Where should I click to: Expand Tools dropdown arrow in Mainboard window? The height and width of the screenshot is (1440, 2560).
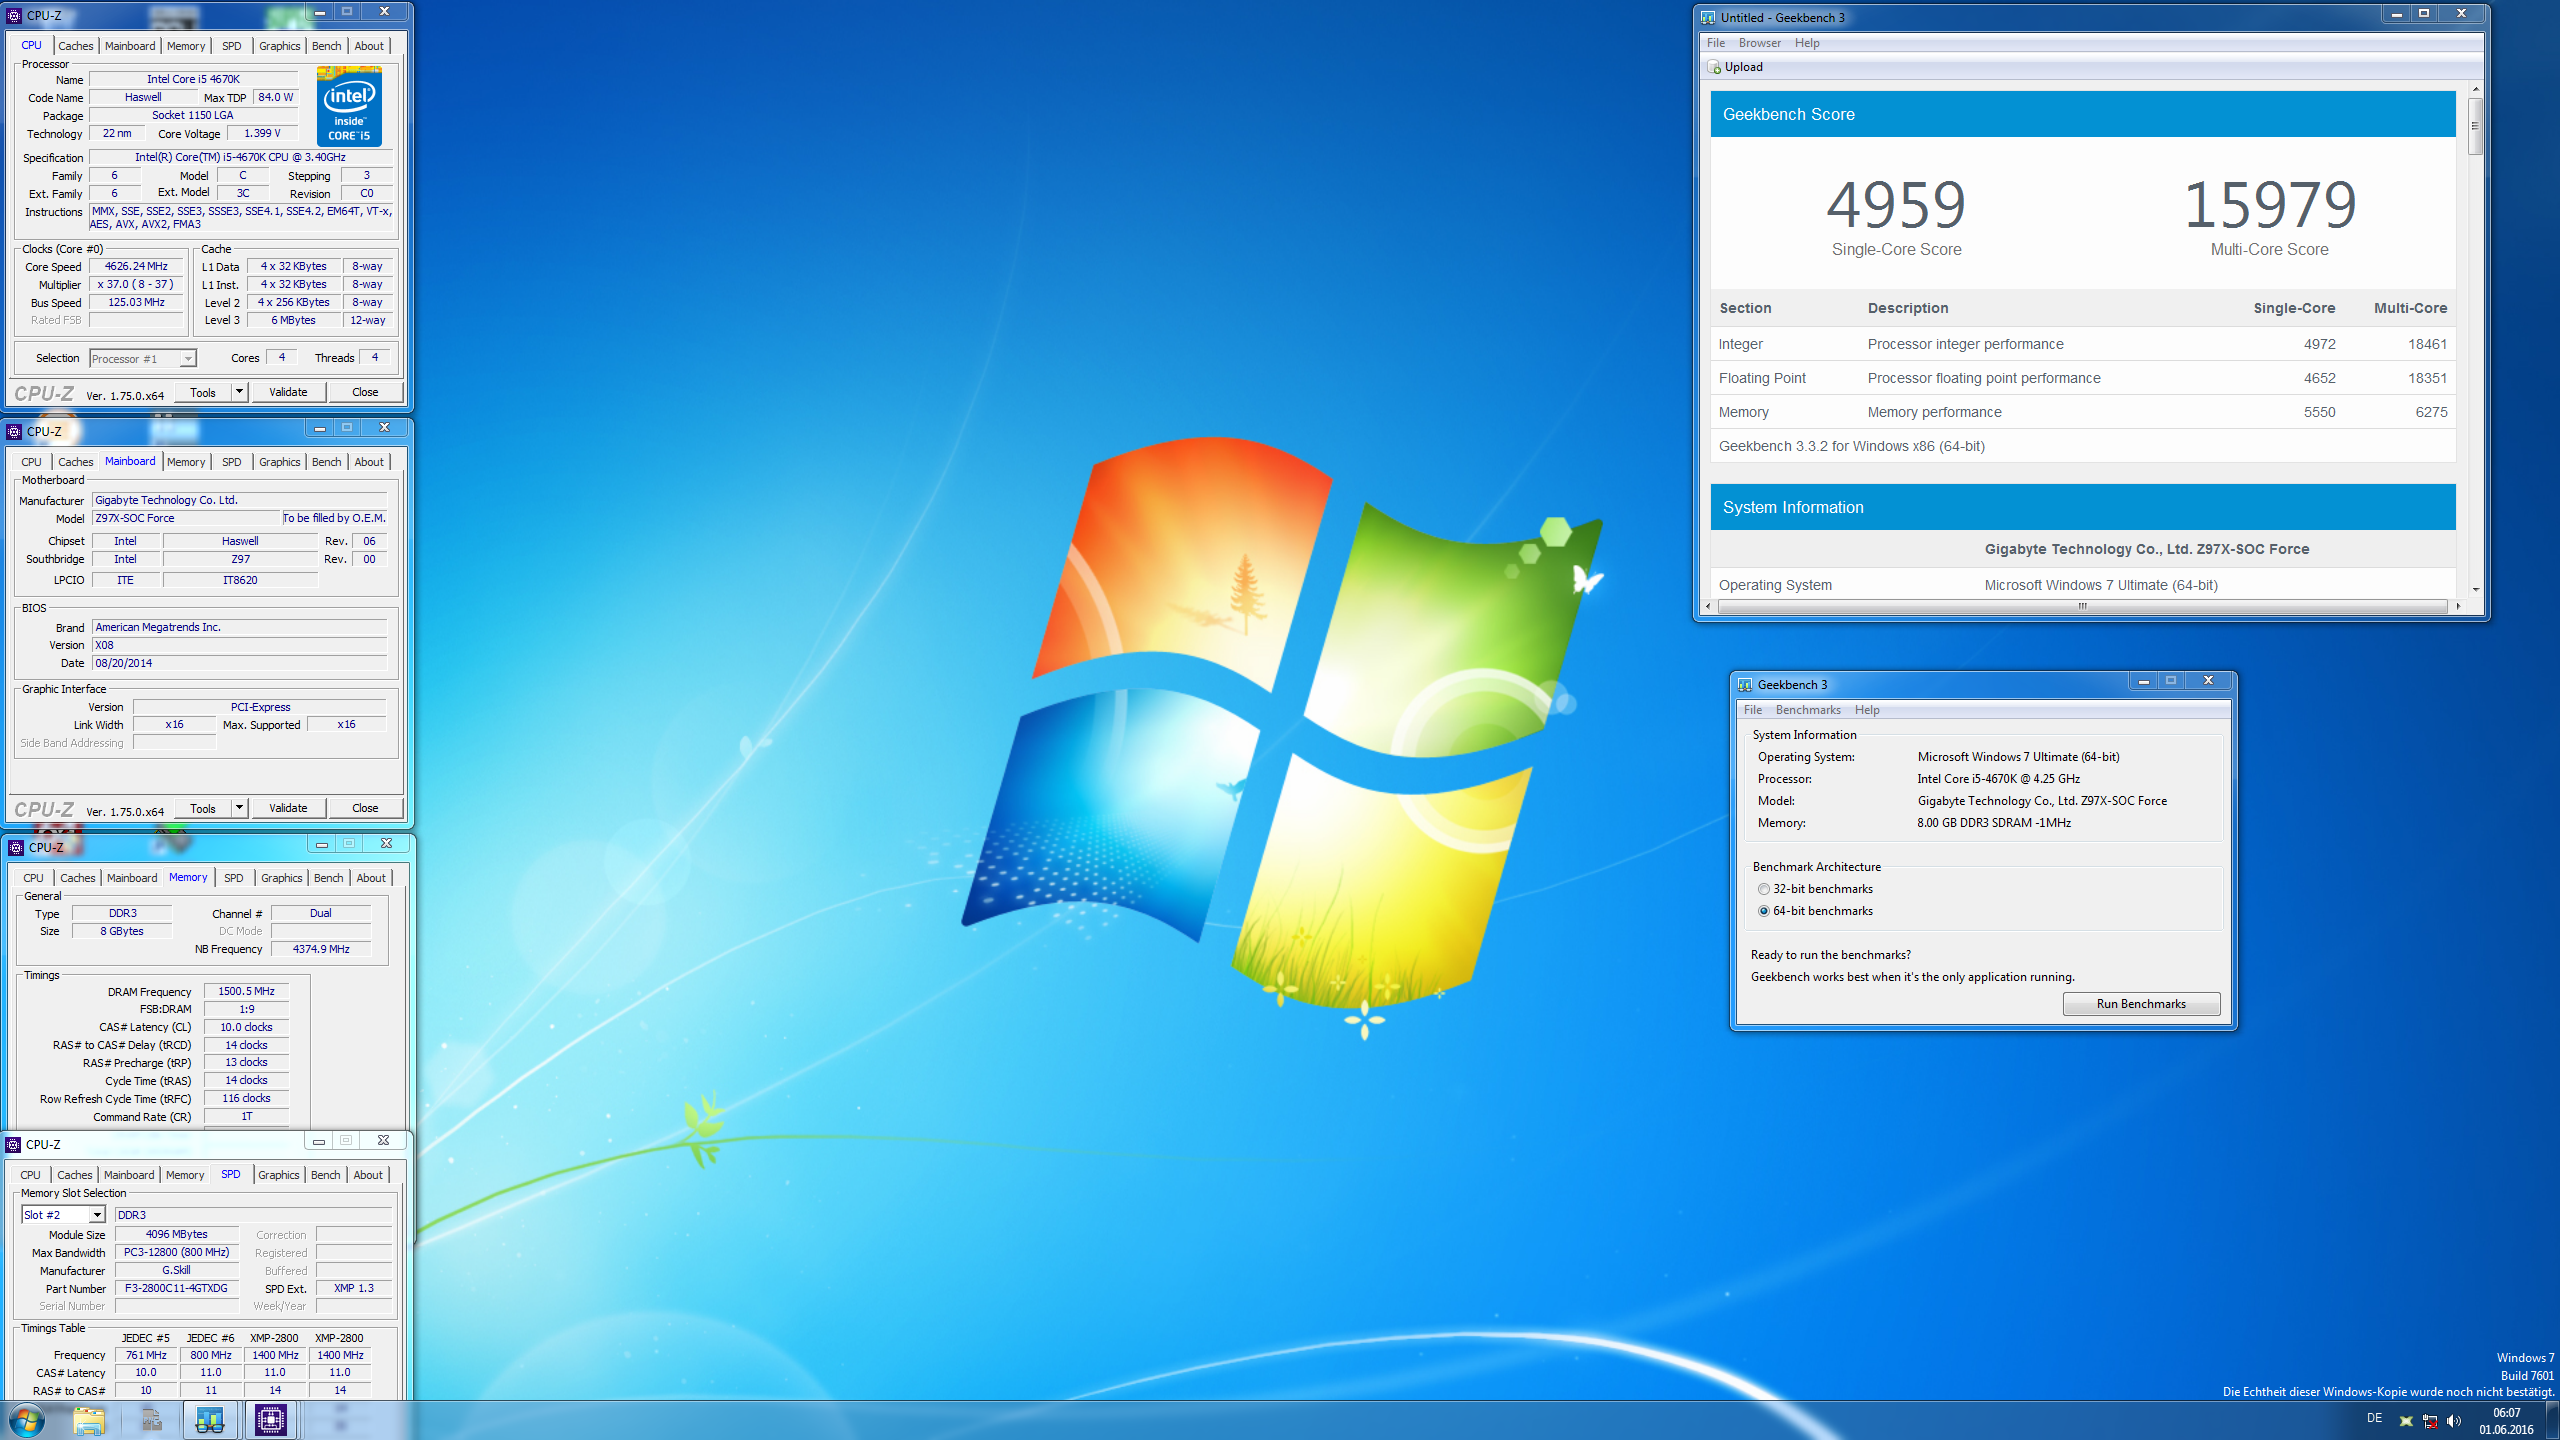point(239,808)
